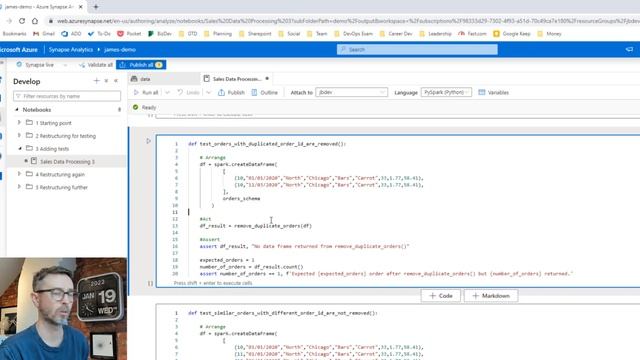The height and width of the screenshot is (360, 640).
Task: Select the 4 Restructuring again folder row
Action: 67,174
